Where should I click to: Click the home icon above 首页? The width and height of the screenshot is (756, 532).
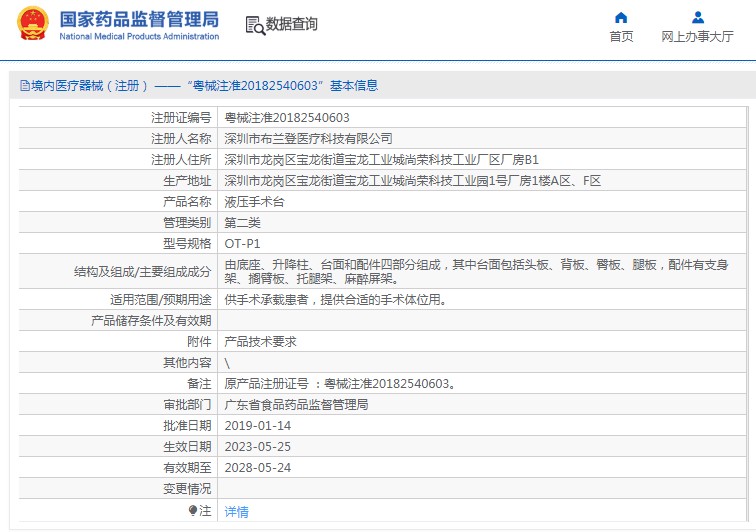click(621, 17)
